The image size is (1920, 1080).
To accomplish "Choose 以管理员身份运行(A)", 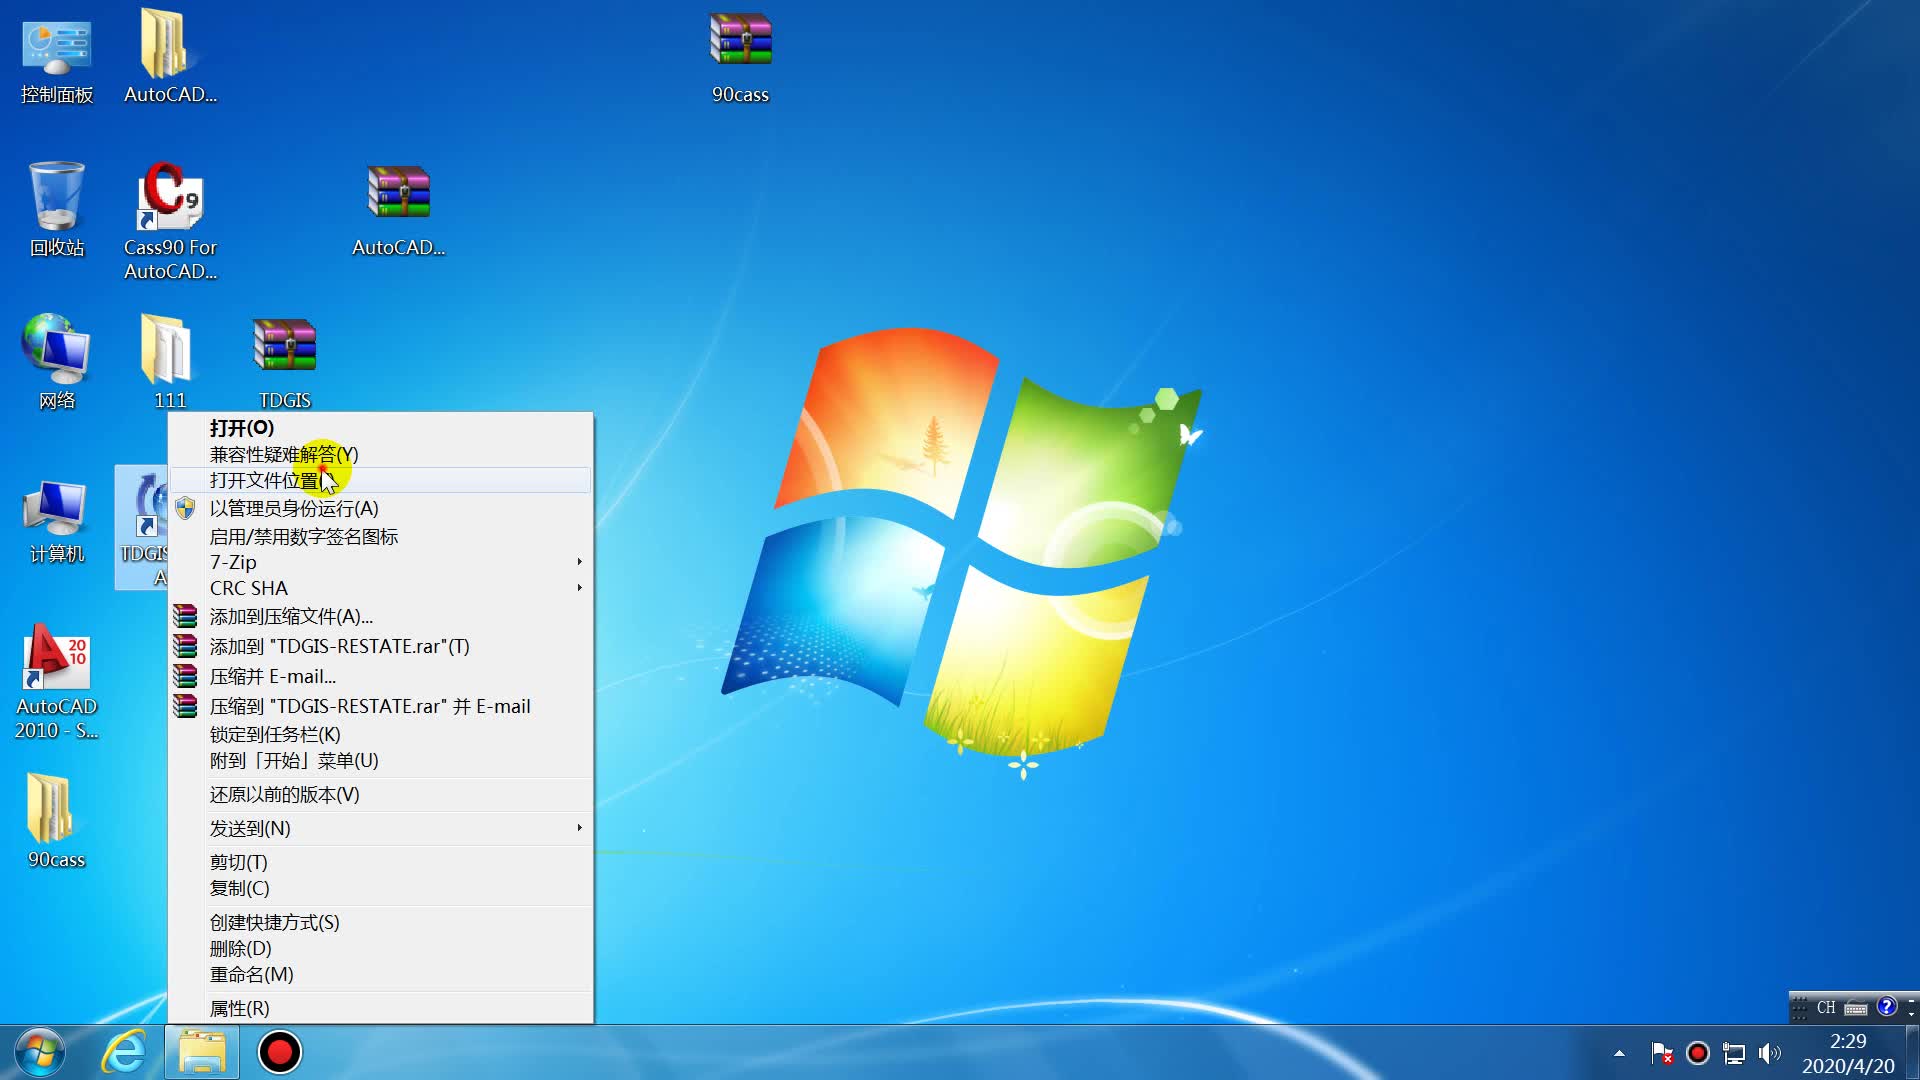I will pos(381,508).
